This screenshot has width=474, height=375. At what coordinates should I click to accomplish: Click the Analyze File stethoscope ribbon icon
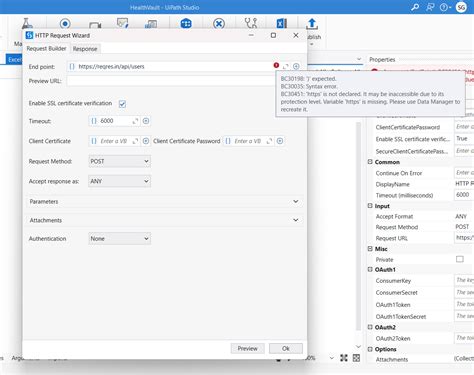pyautogui.click(x=251, y=23)
